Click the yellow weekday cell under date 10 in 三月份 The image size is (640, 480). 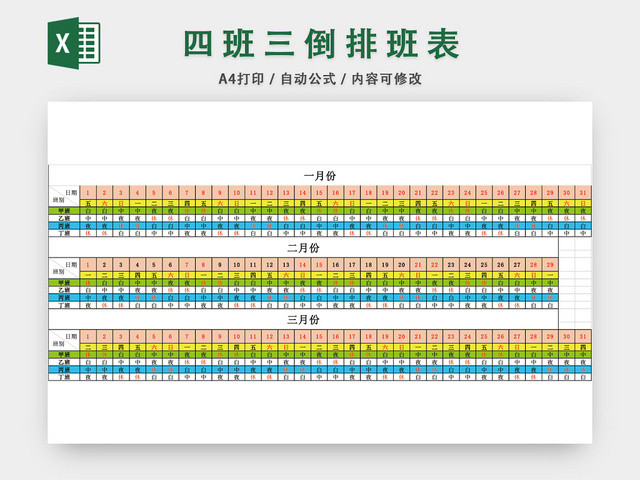pyautogui.click(x=237, y=347)
